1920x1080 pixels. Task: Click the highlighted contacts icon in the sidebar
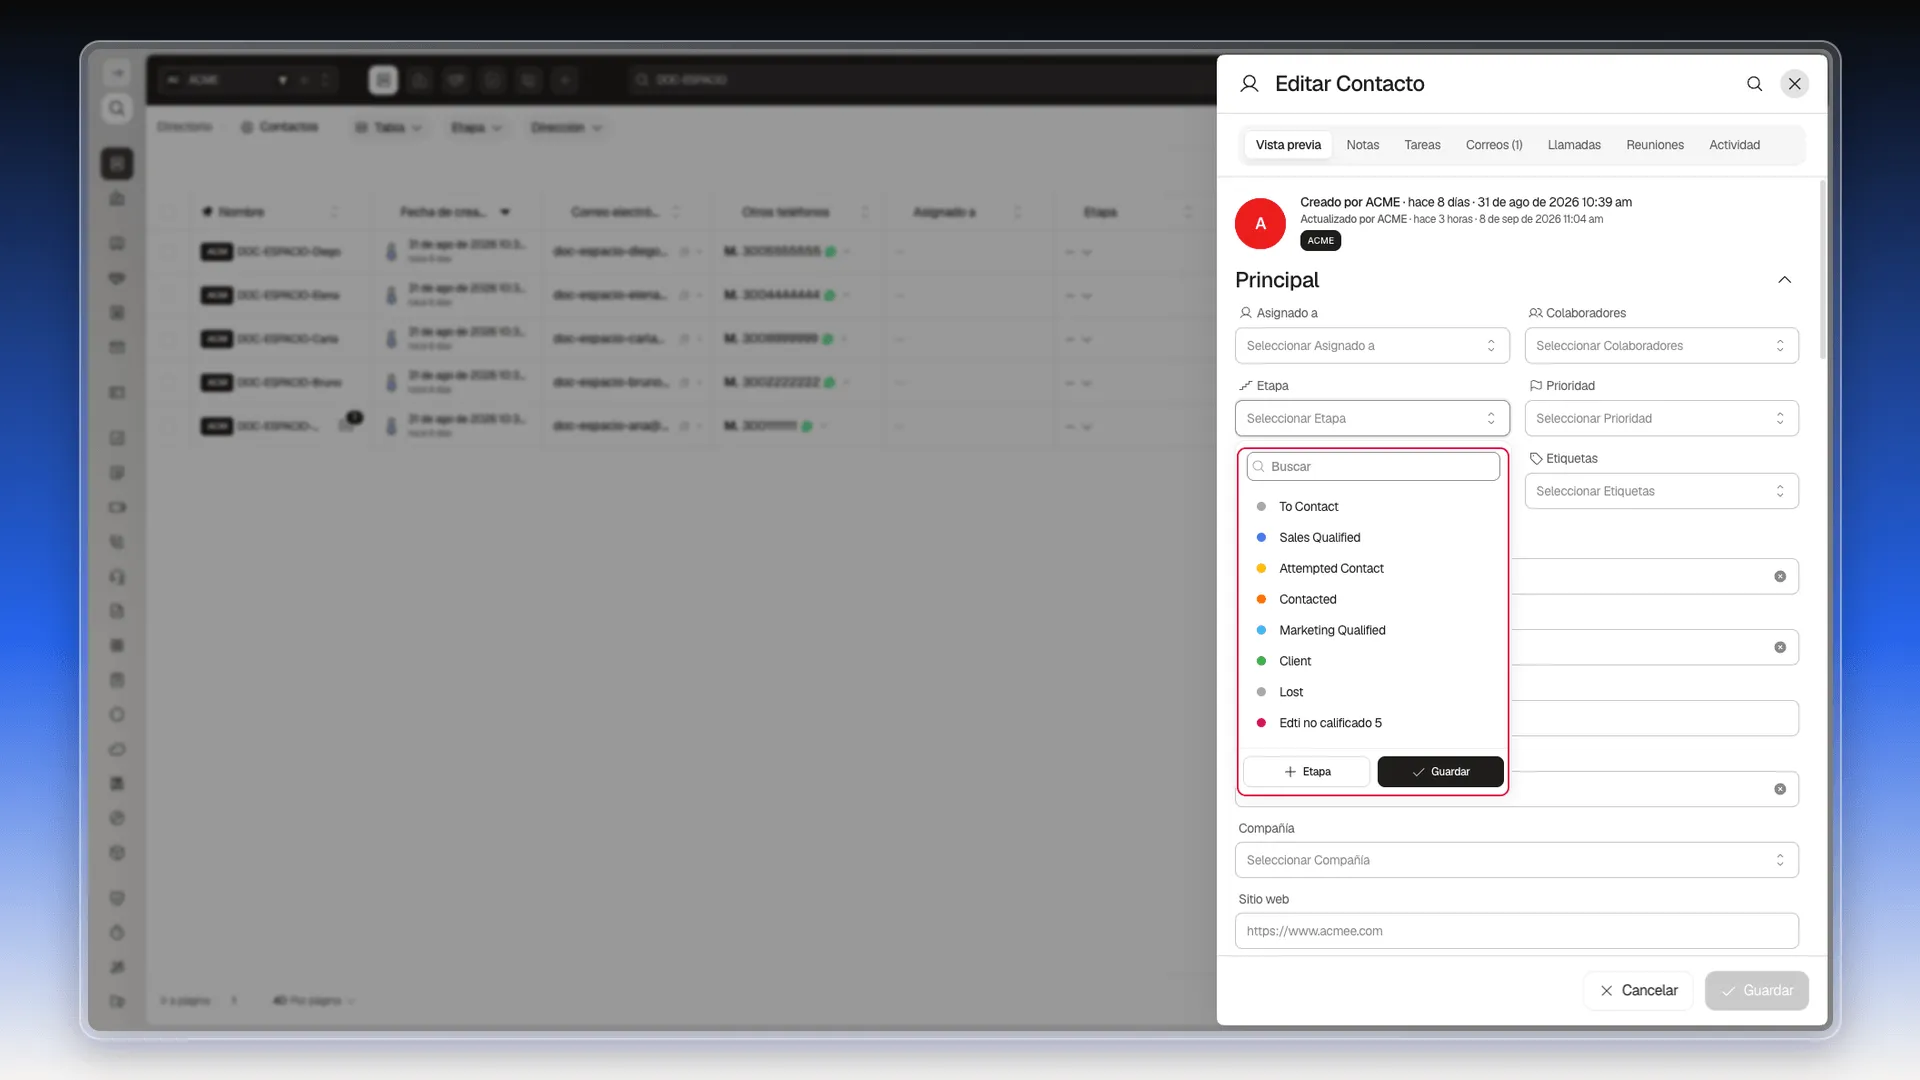point(117,164)
